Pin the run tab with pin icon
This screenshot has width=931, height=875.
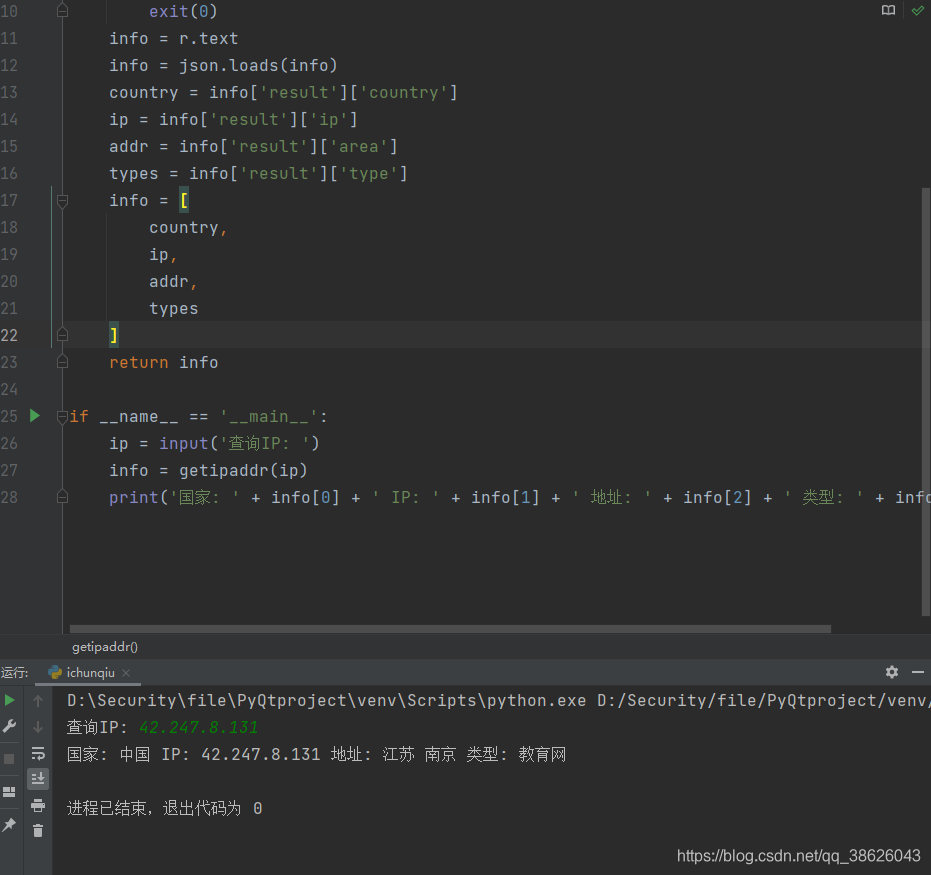(10, 824)
